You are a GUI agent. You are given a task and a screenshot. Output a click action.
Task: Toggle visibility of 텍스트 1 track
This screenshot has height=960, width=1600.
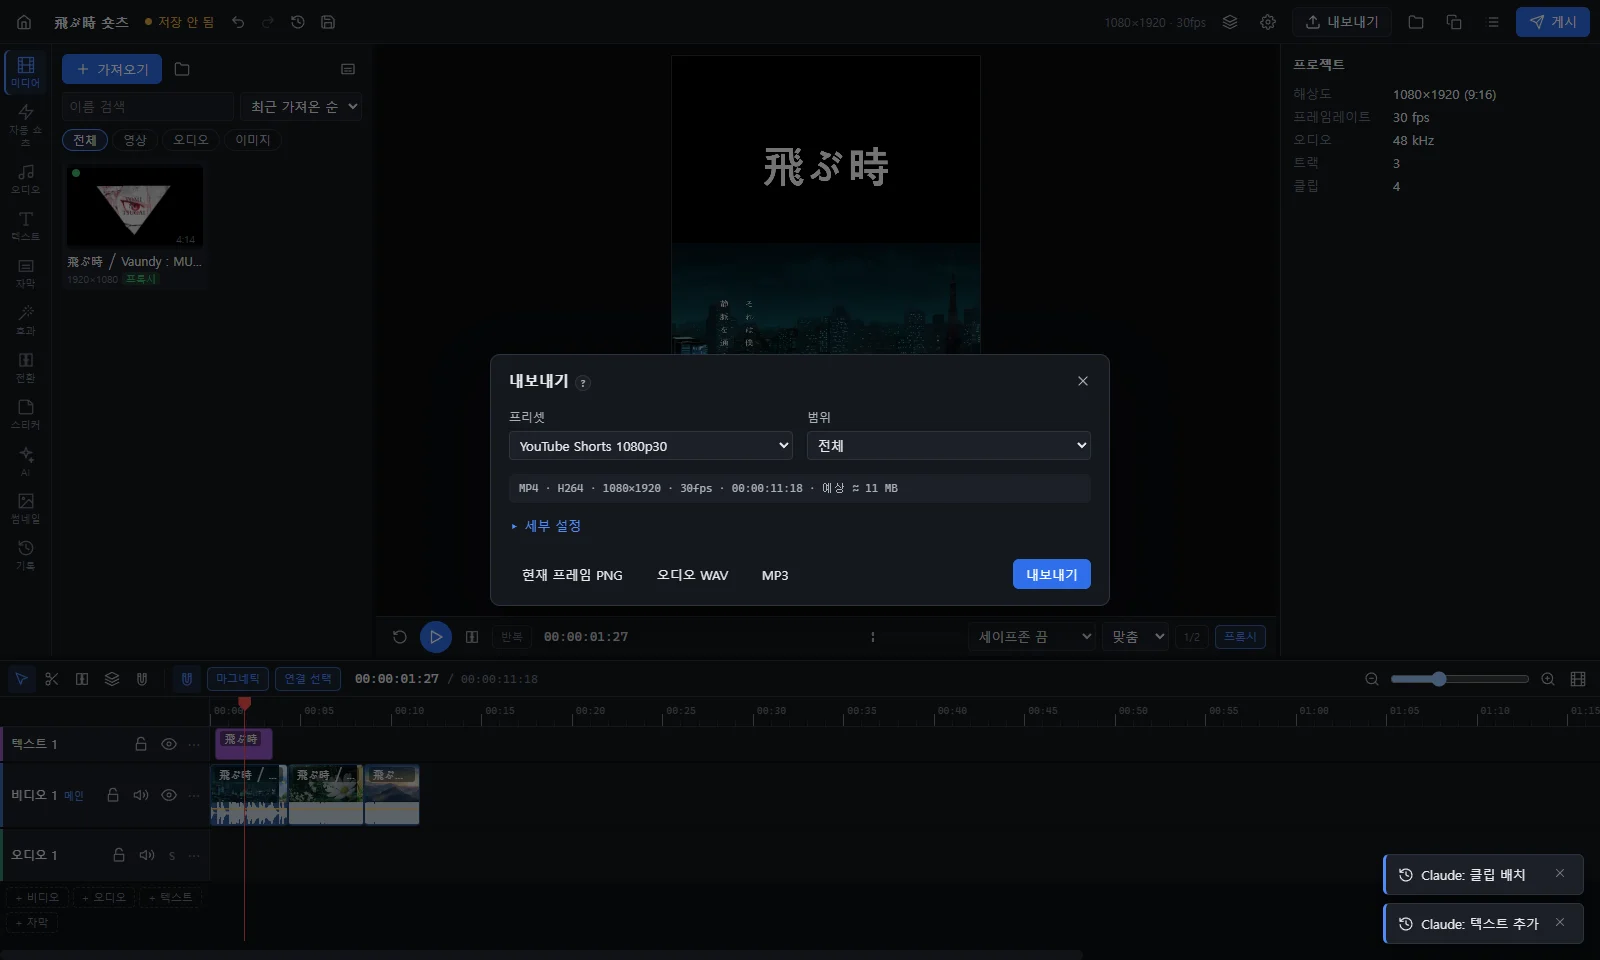[169, 744]
